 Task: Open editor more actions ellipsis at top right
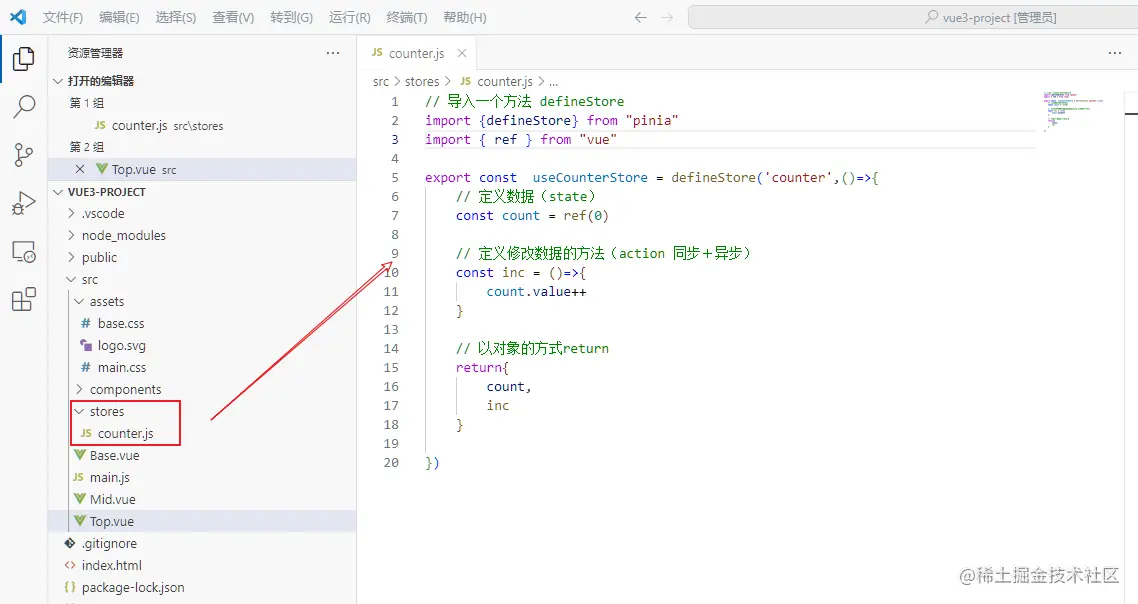coord(1115,53)
